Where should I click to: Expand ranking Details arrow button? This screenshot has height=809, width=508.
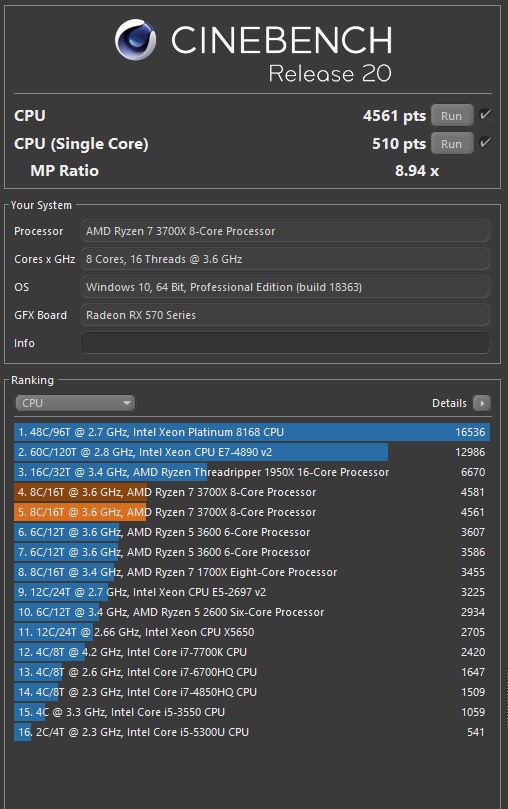coord(482,403)
